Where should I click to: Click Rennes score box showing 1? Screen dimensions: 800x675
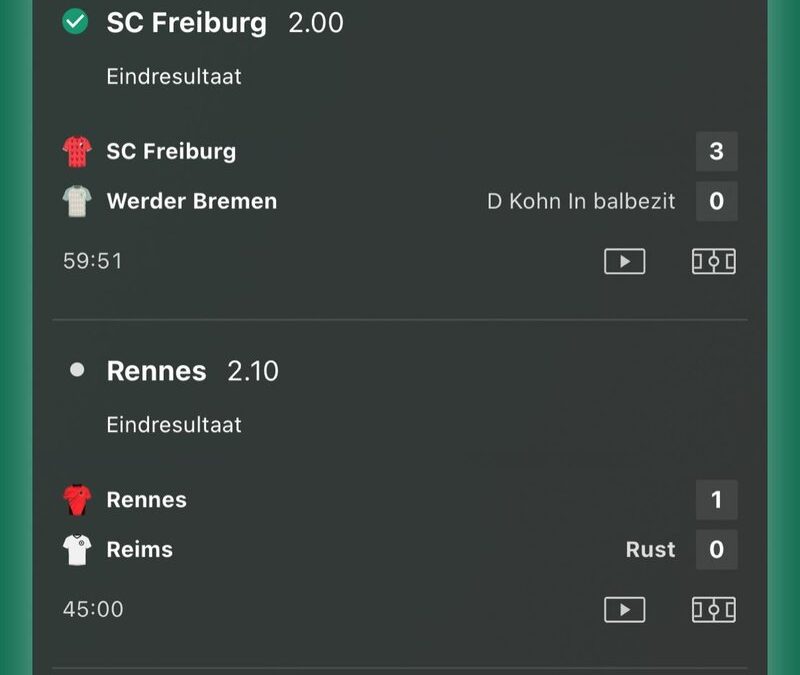coord(716,500)
